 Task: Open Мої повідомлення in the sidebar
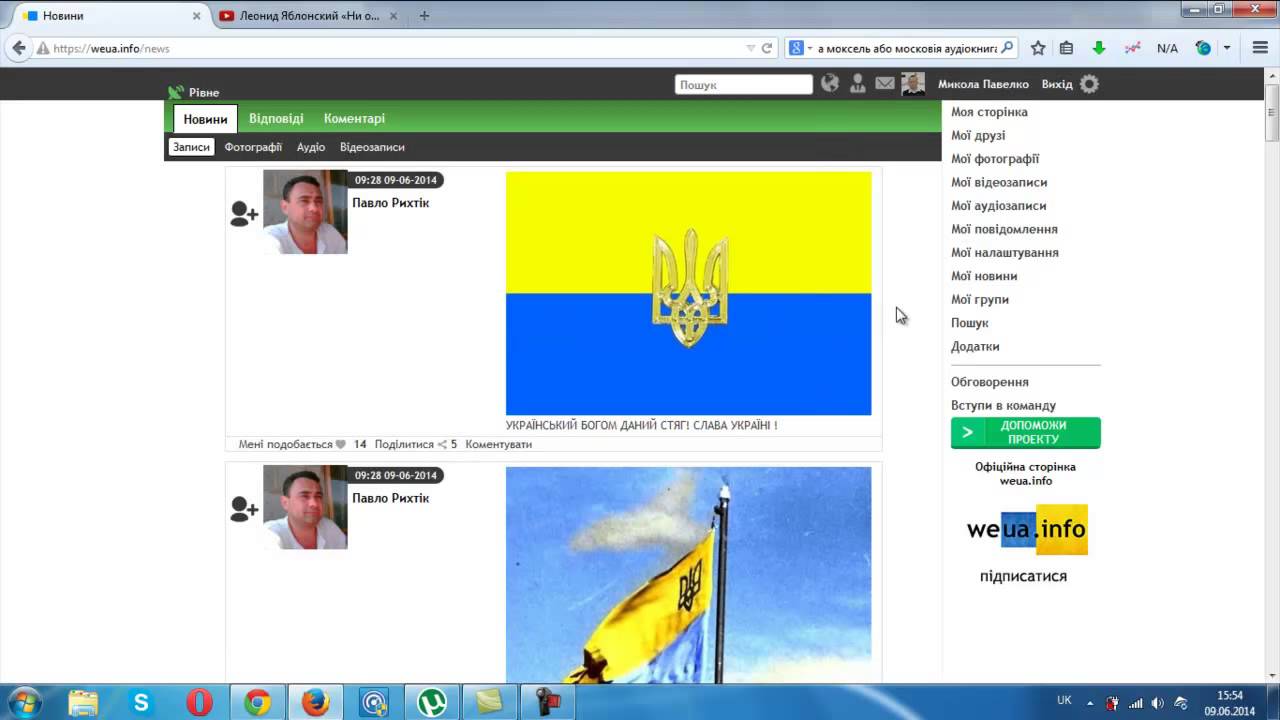tap(1004, 229)
